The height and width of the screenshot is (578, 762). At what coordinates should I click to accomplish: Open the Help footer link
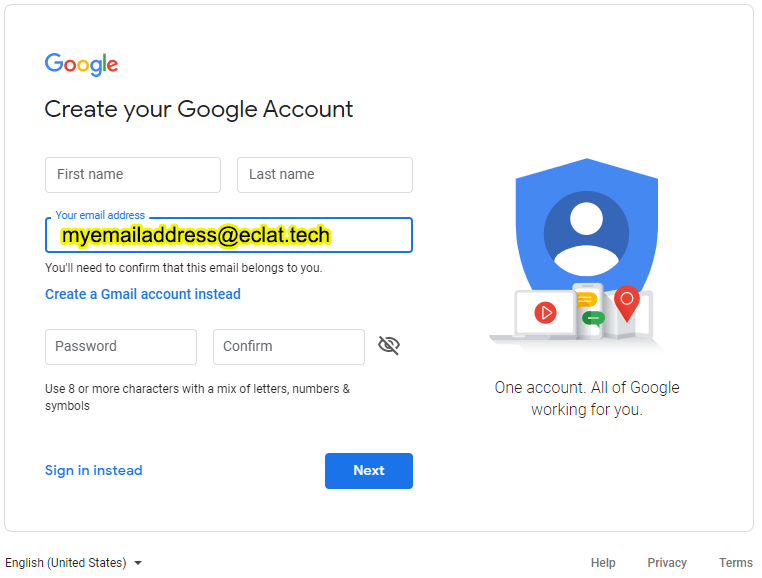tap(603, 562)
